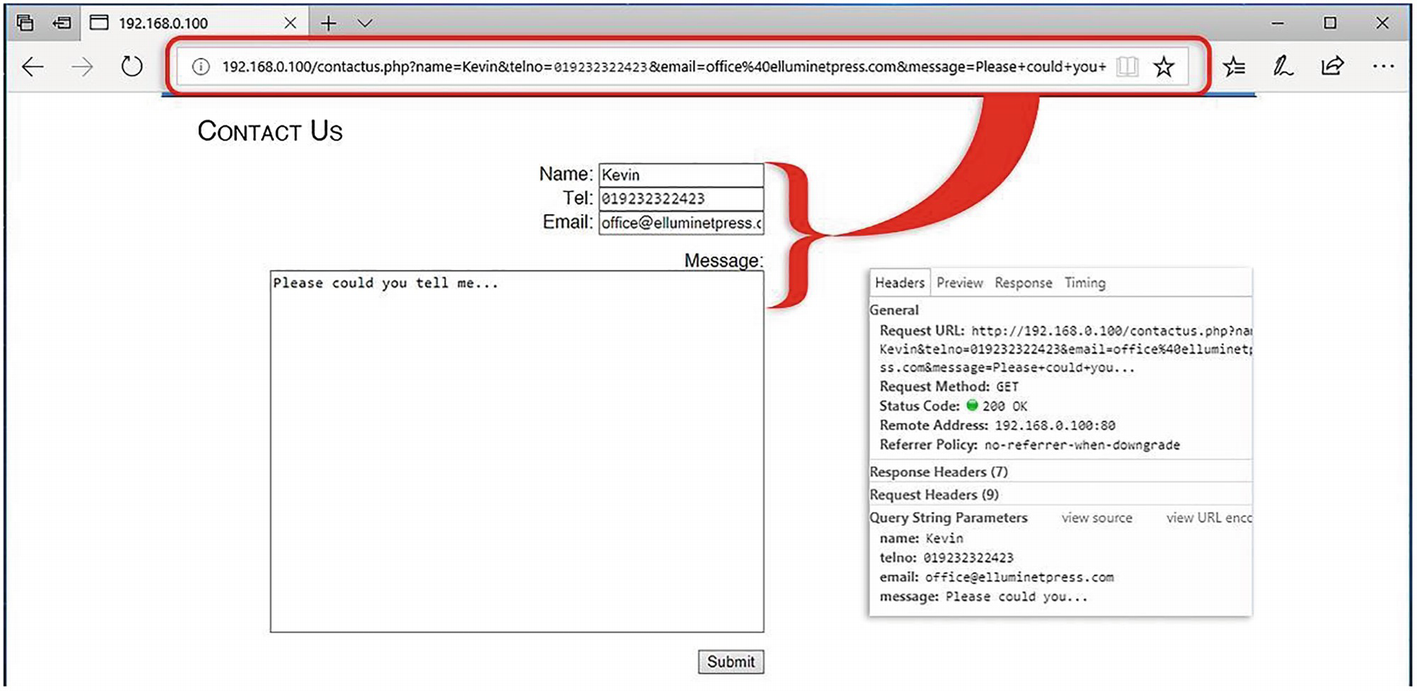This screenshot has height=691, width=1417.
Task: Click inside the Message text area
Action: coord(517,450)
